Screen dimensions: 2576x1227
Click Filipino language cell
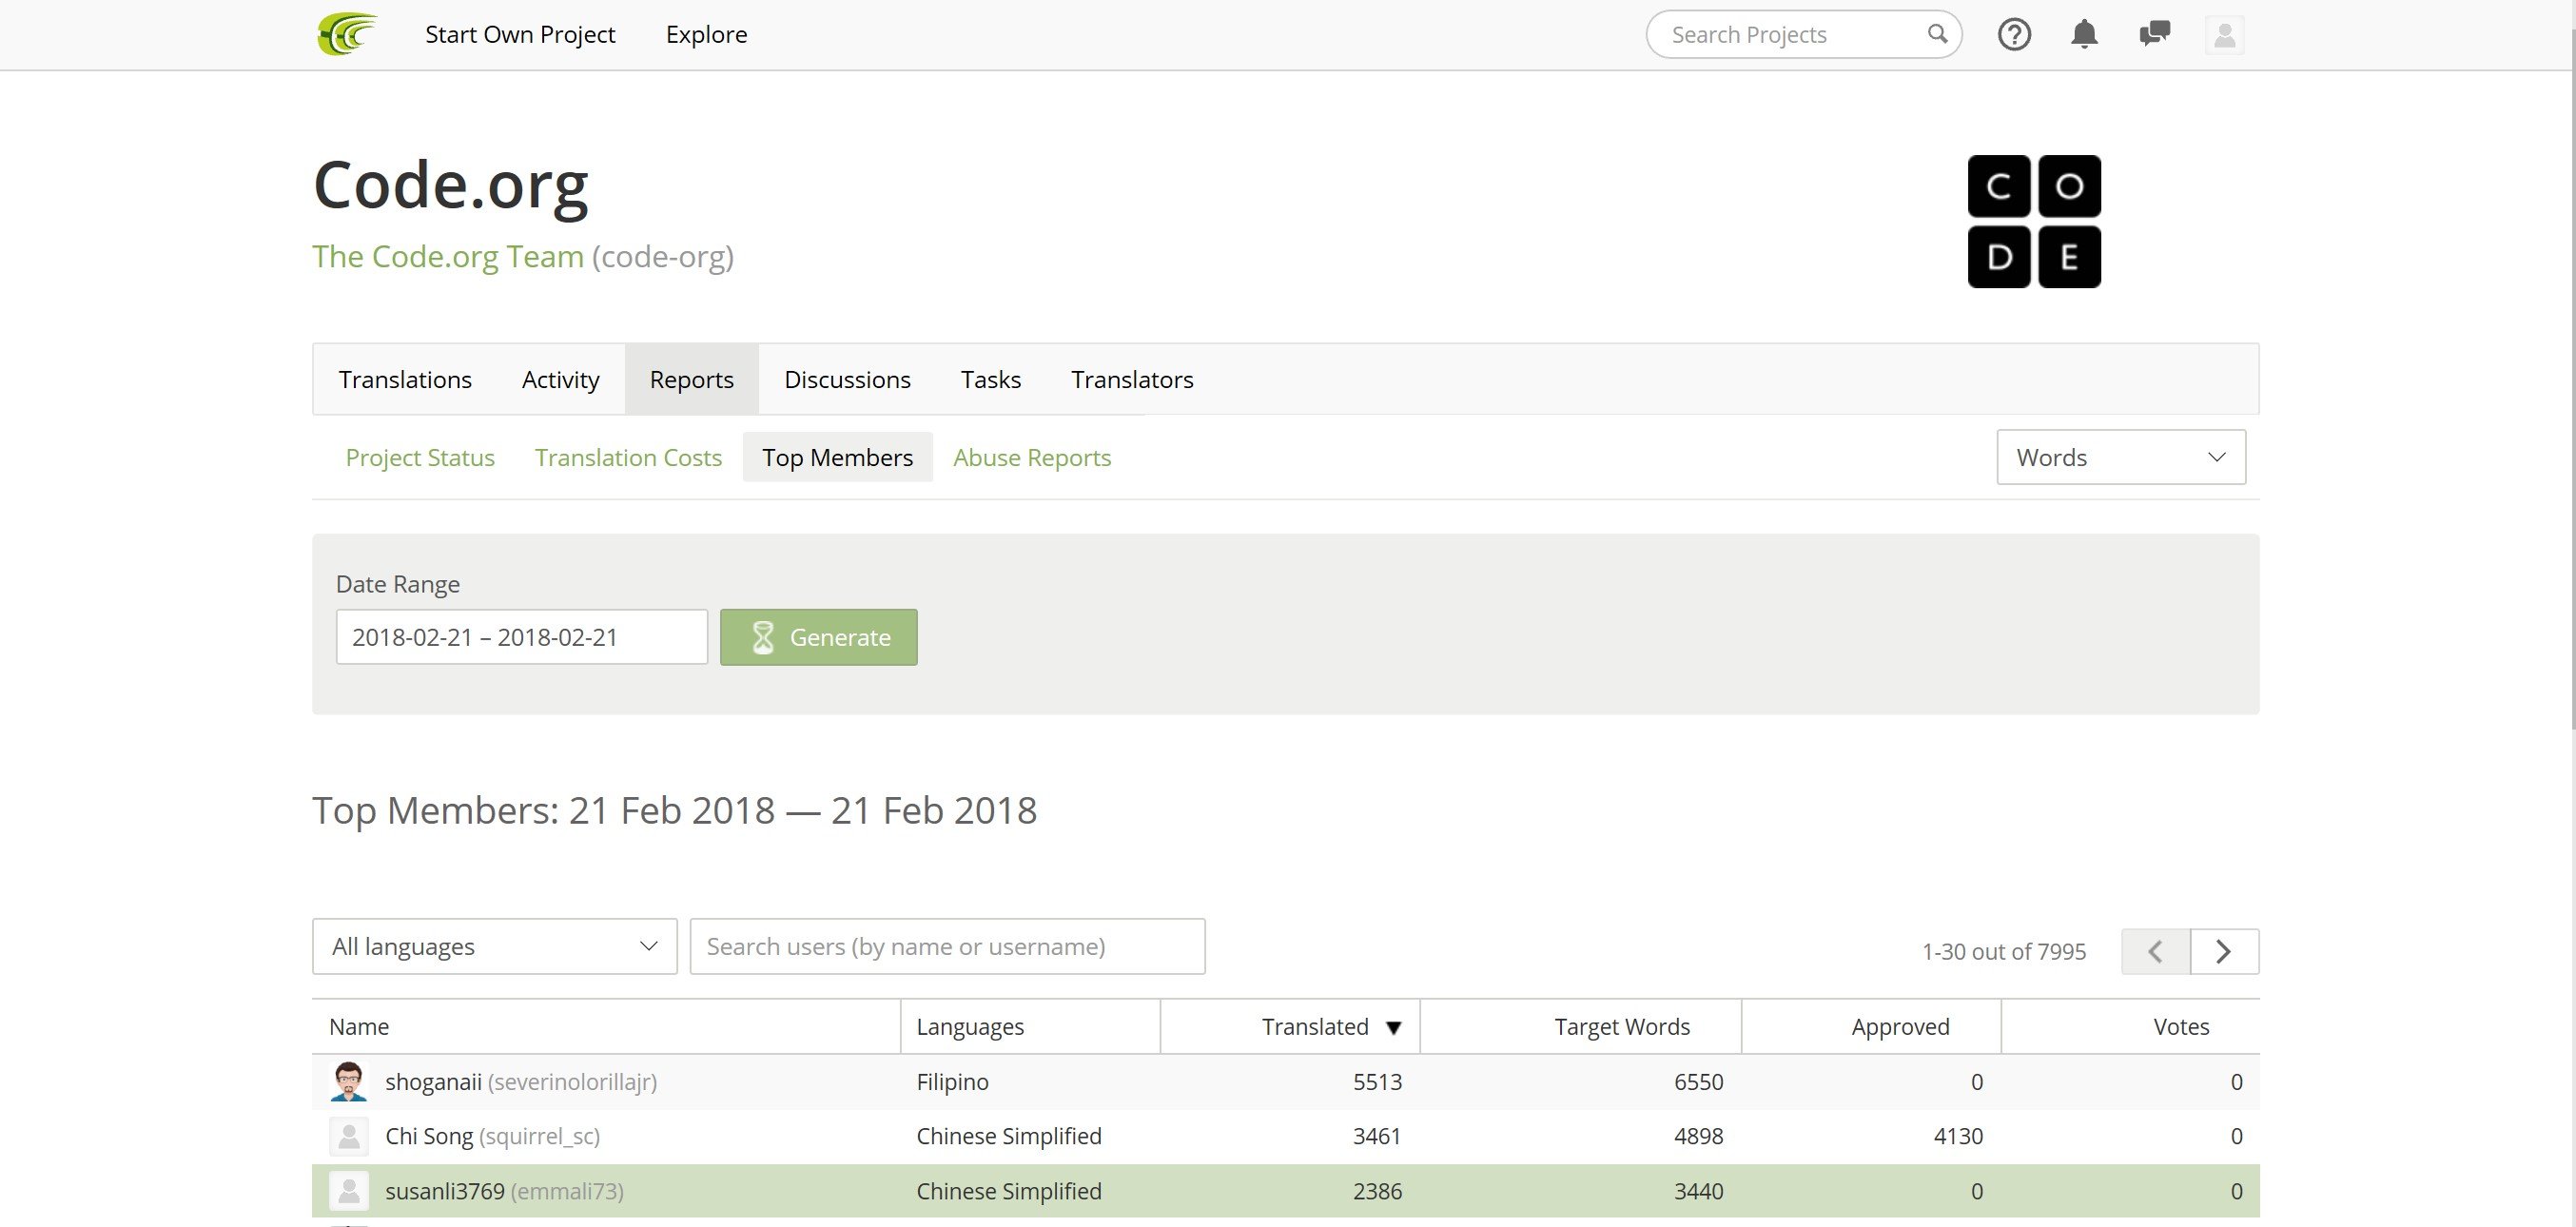pos(952,1082)
